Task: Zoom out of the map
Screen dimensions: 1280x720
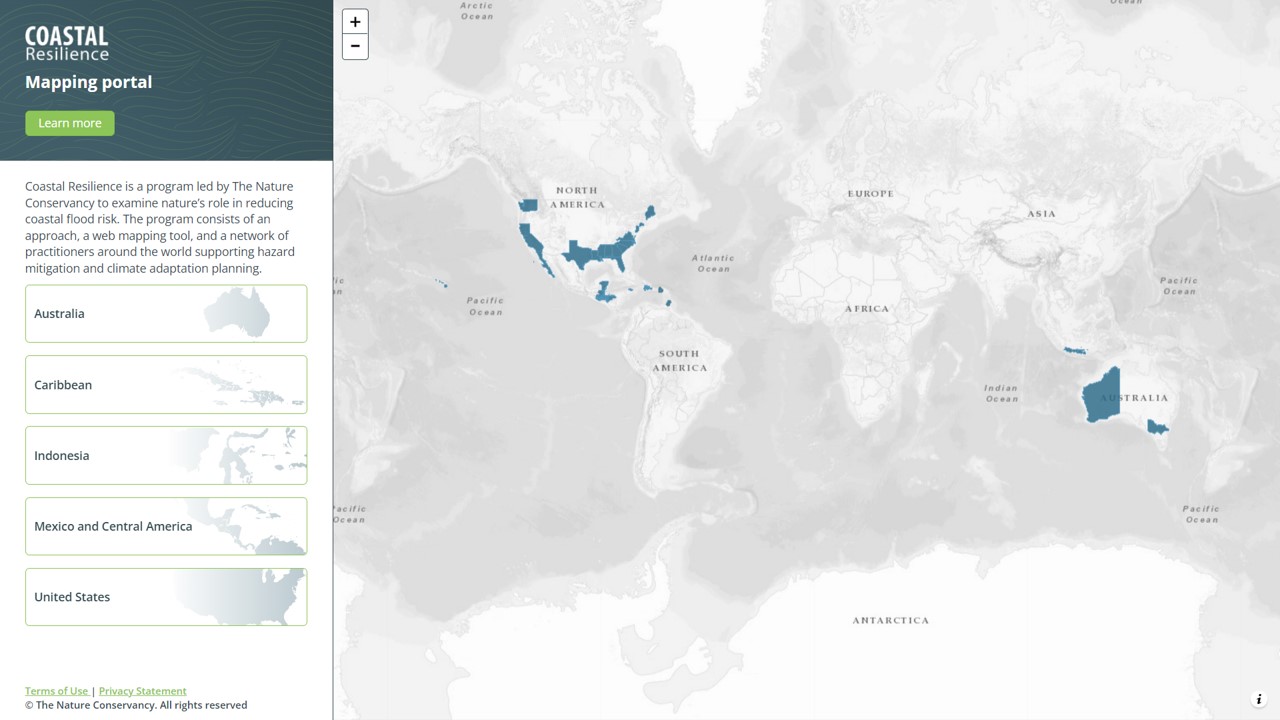Action: 355,46
